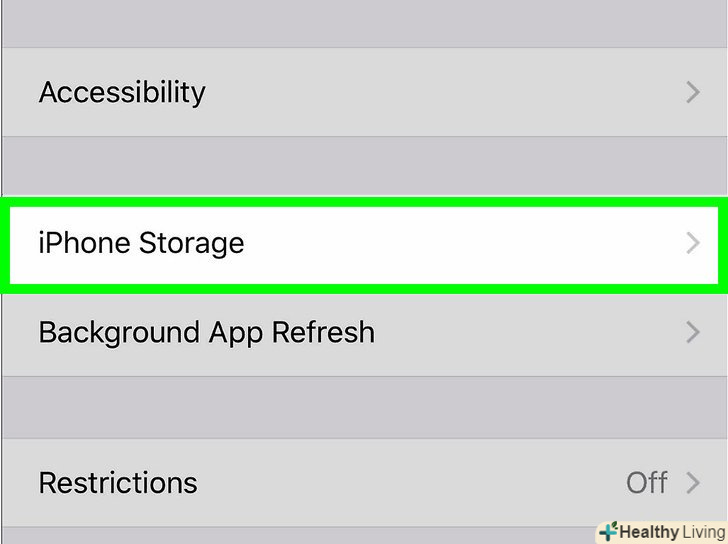
Task: Click the partially visible row at the very top
Action: pos(364,20)
